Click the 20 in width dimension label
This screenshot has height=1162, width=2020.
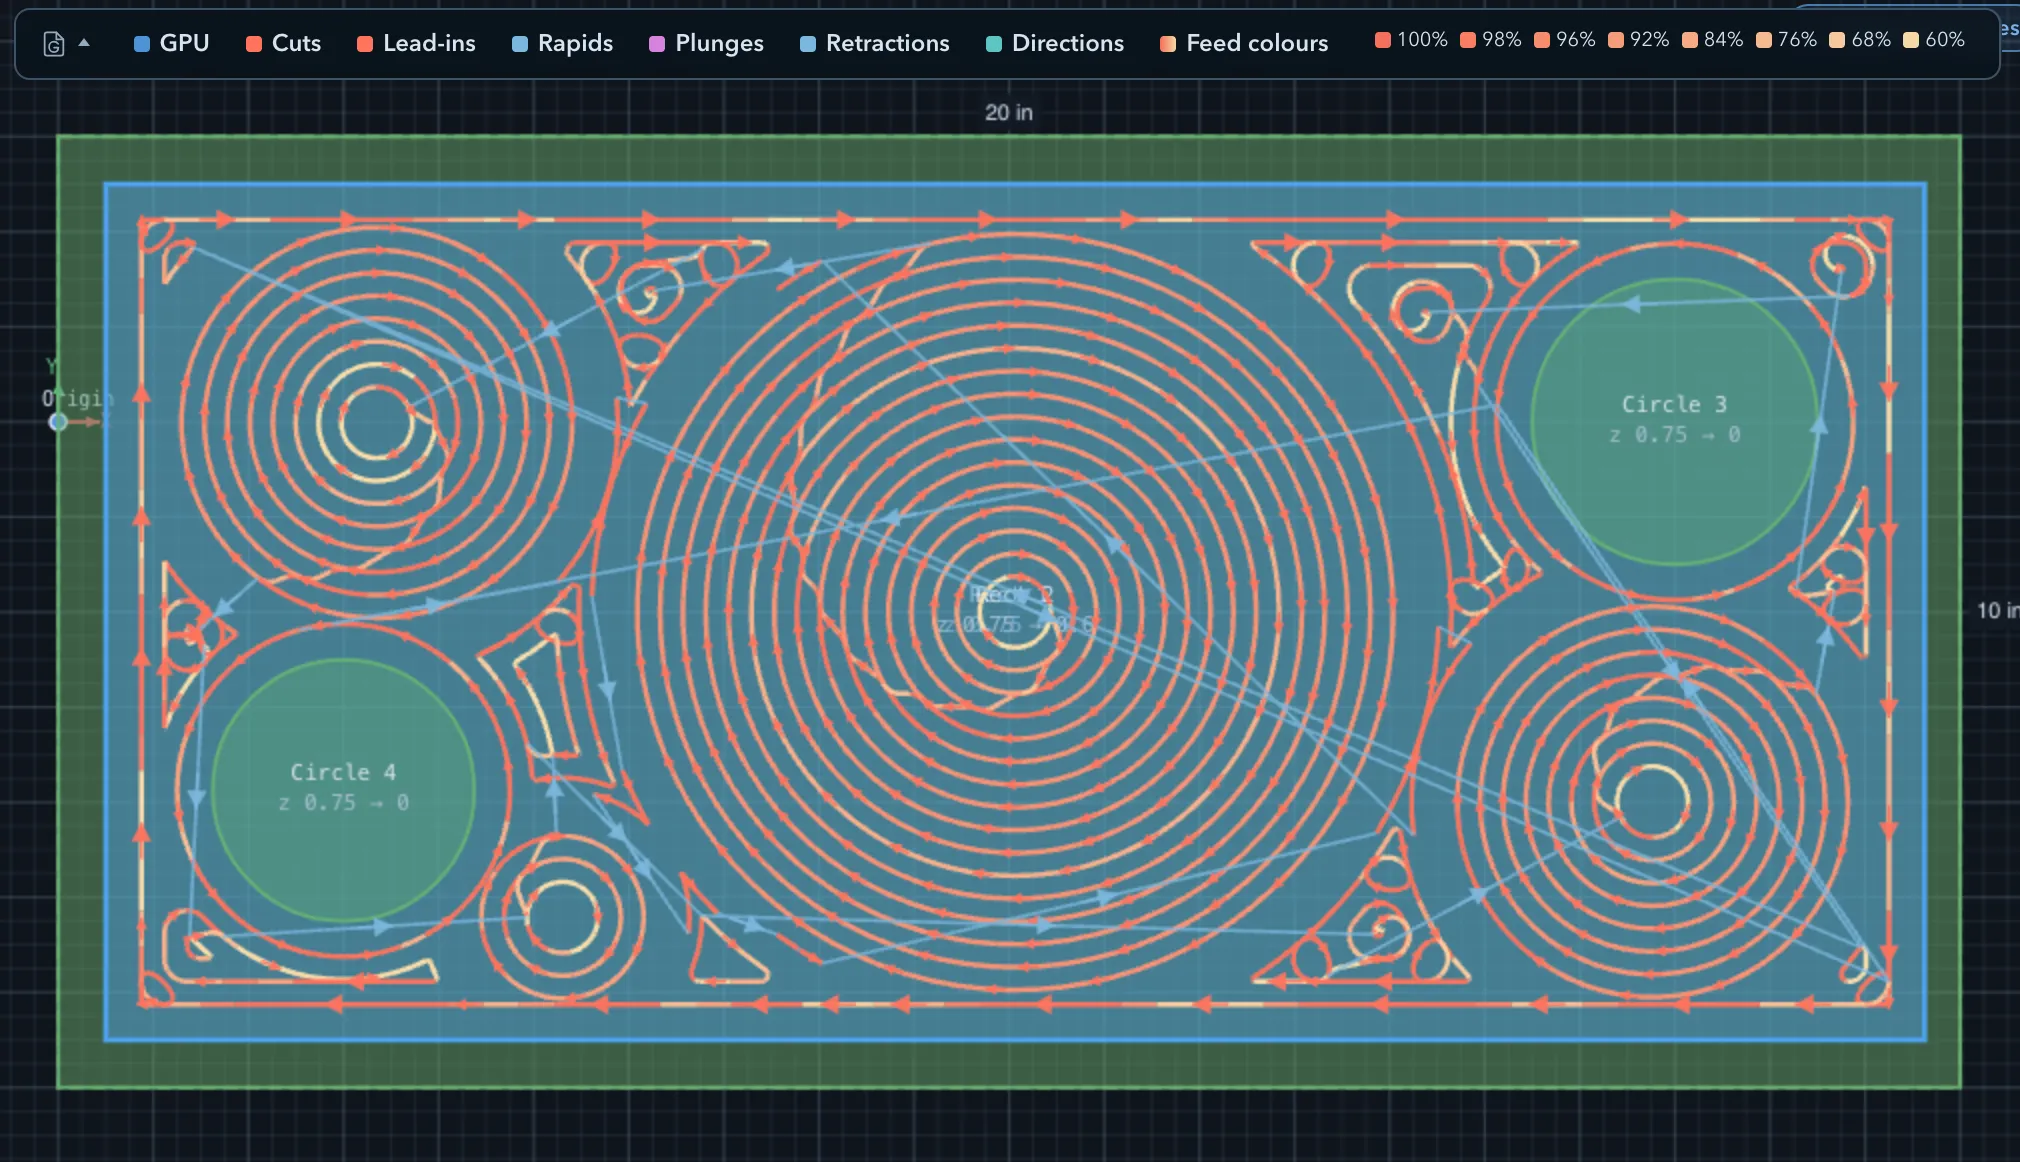pos(1008,113)
